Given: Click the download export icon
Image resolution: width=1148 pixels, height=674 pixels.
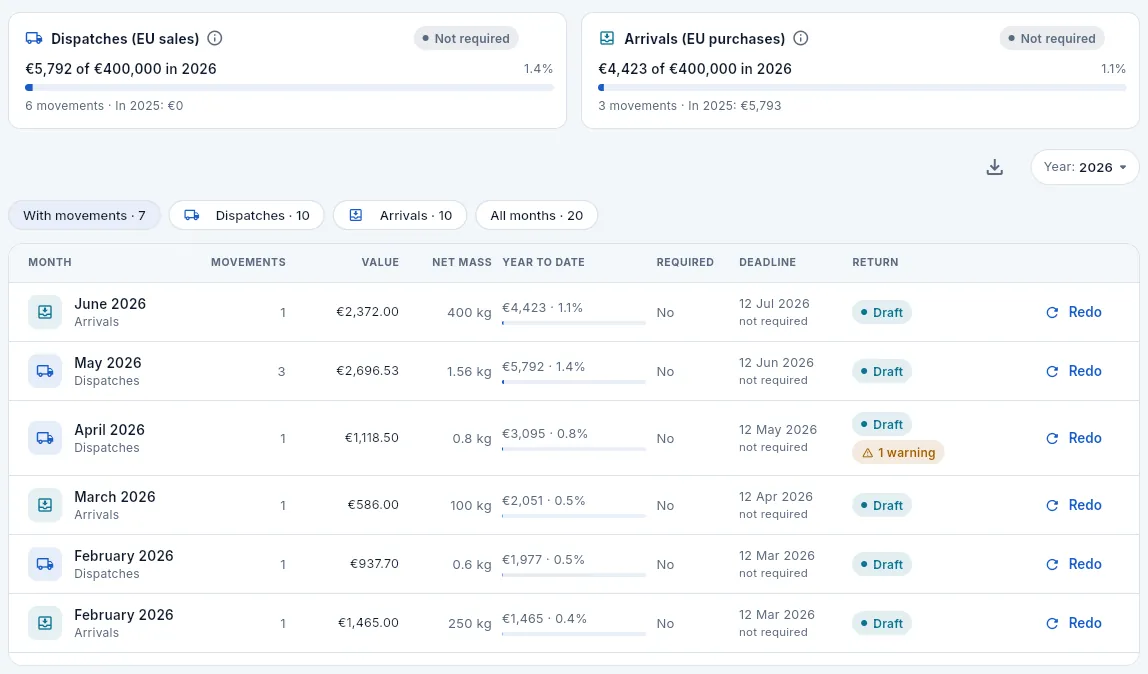Looking at the screenshot, I should tap(994, 168).
